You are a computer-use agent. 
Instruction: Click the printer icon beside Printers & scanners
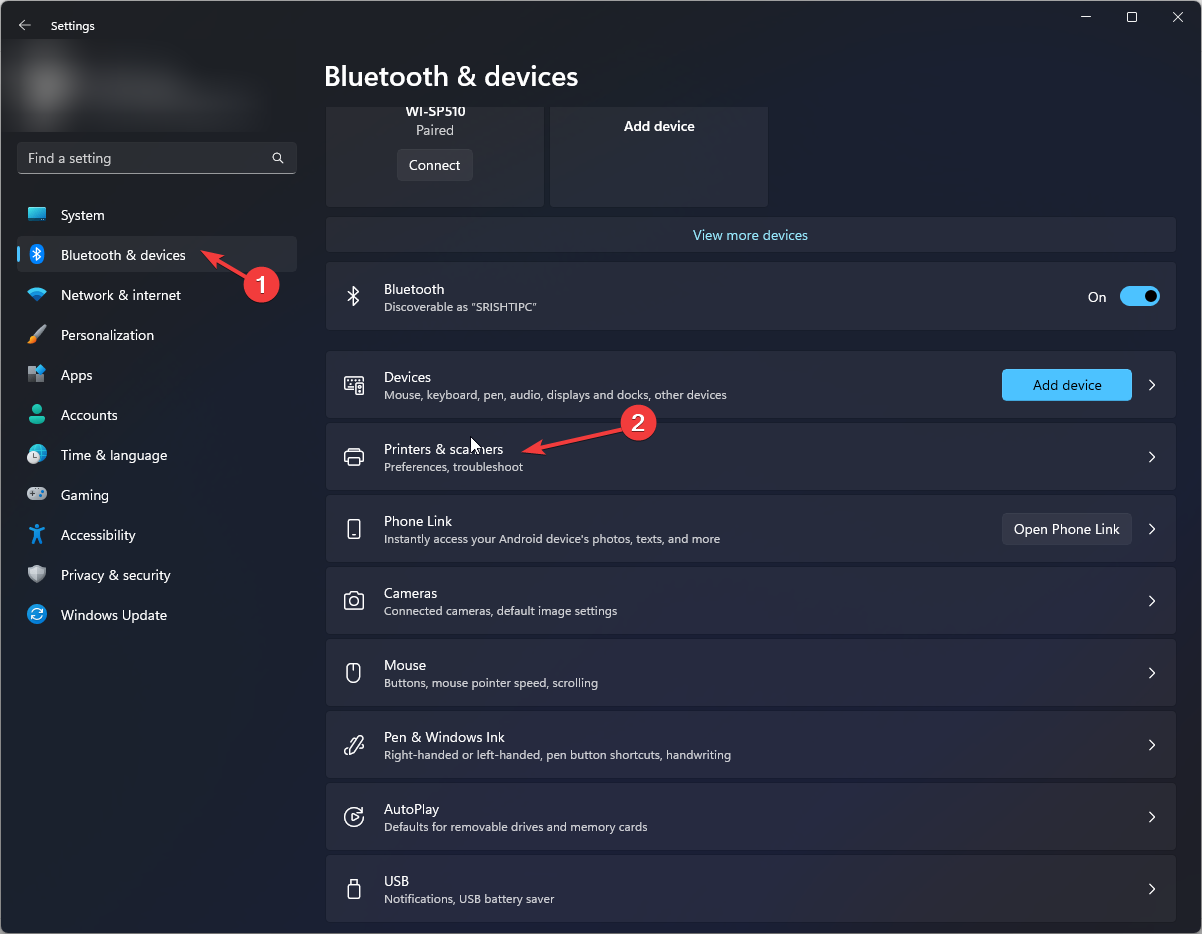tap(354, 457)
